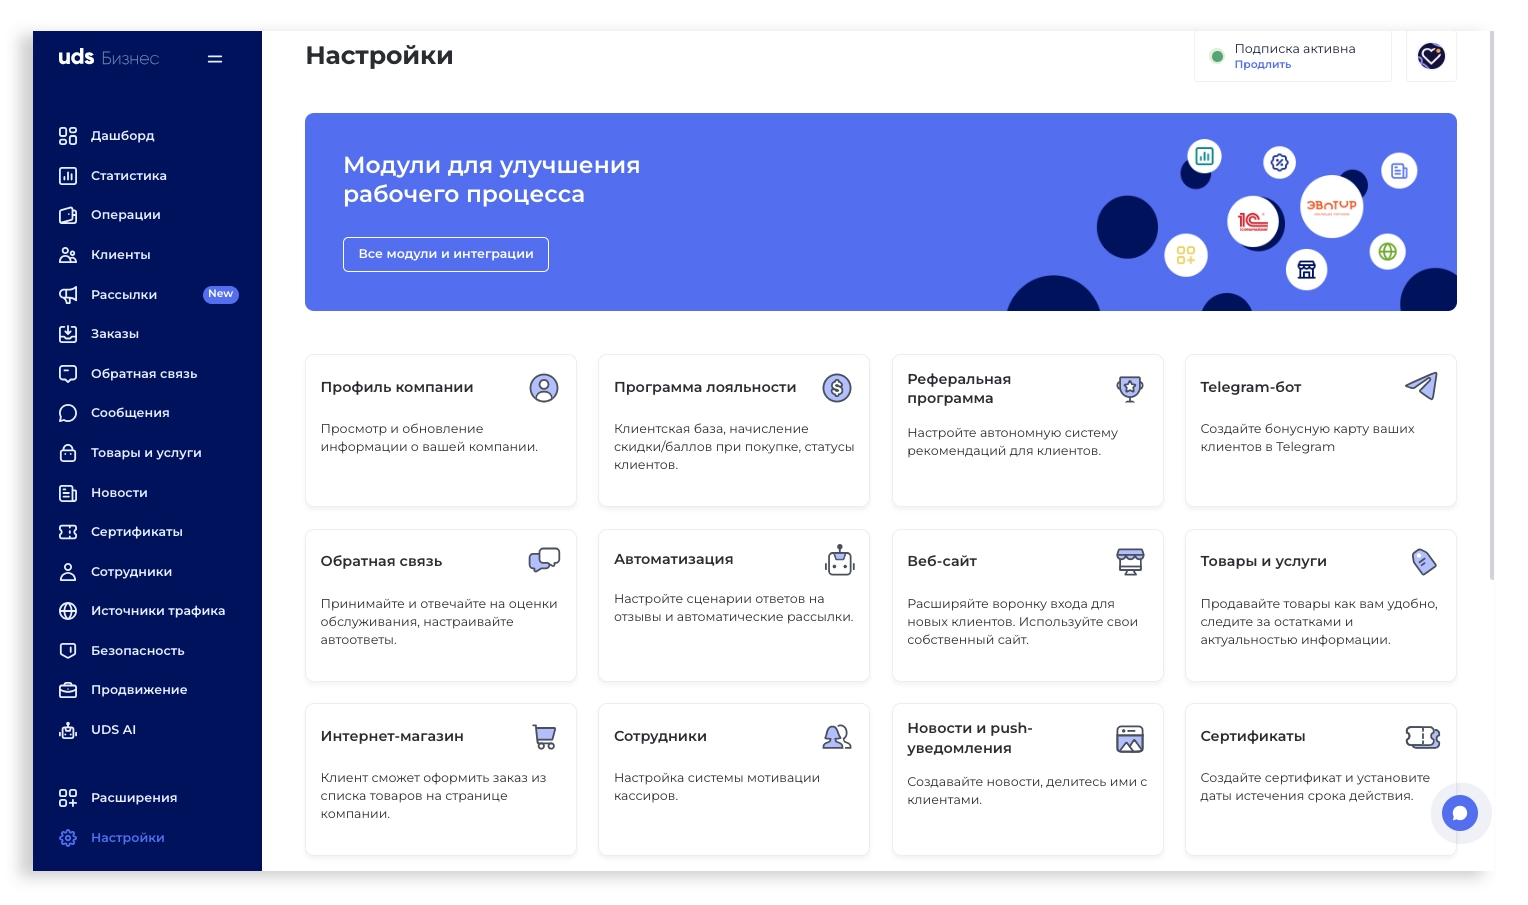1528x905 pixels.
Task: Open Дашборд in the sidebar
Action: pyautogui.click(x=122, y=136)
